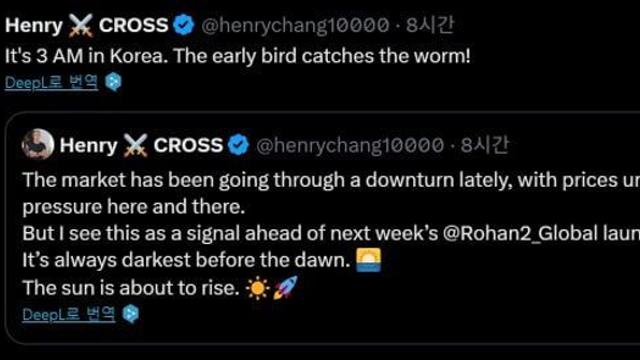Click the DeepL icon inside the quoted tweet
The image size is (640, 360).
pyautogui.click(x=131, y=314)
